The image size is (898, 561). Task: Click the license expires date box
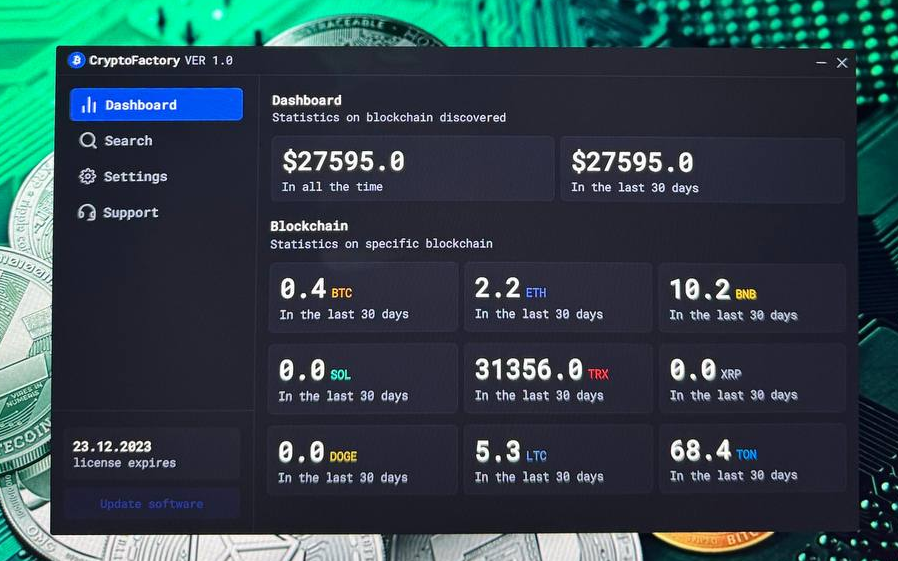[152, 454]
